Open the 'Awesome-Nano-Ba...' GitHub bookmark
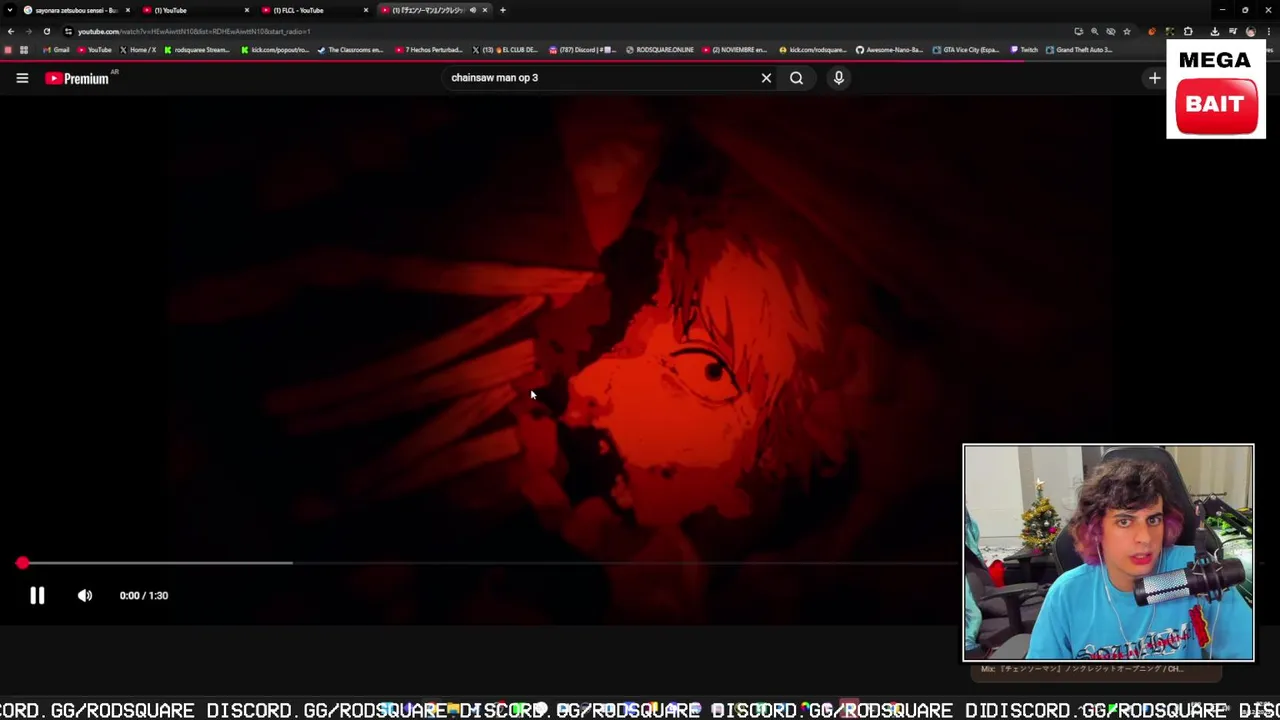Image resolution: width=1280 pixels, height=720 pixels. click(889, 50)
